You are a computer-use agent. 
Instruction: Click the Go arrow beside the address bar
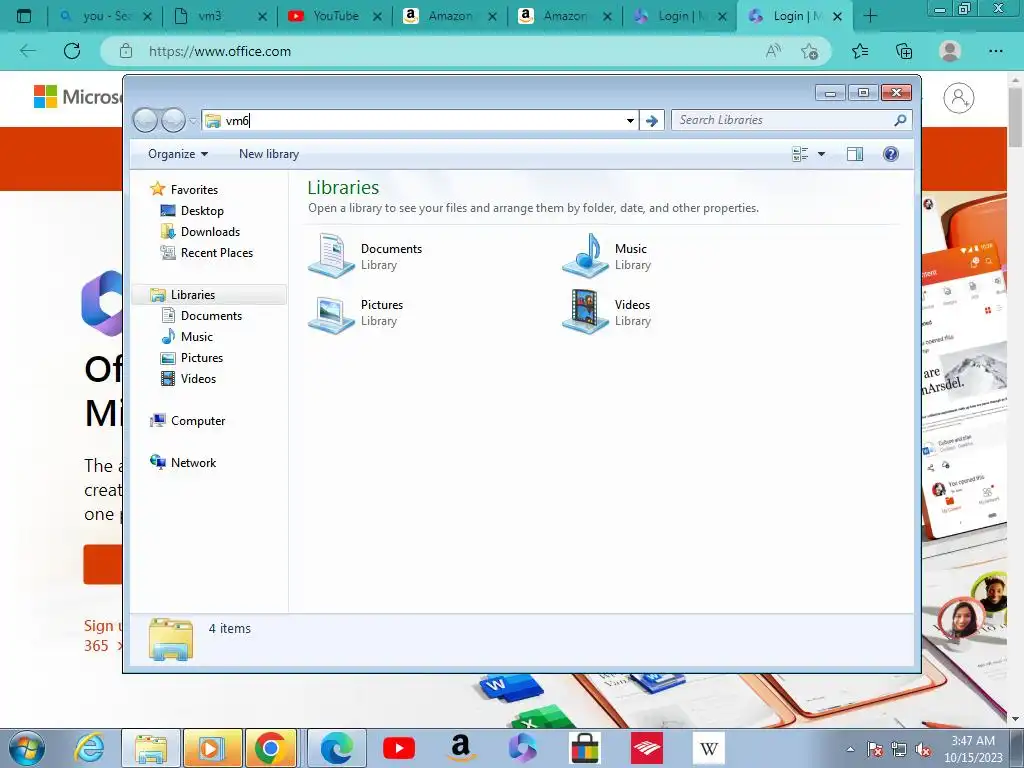pos(652,120)
